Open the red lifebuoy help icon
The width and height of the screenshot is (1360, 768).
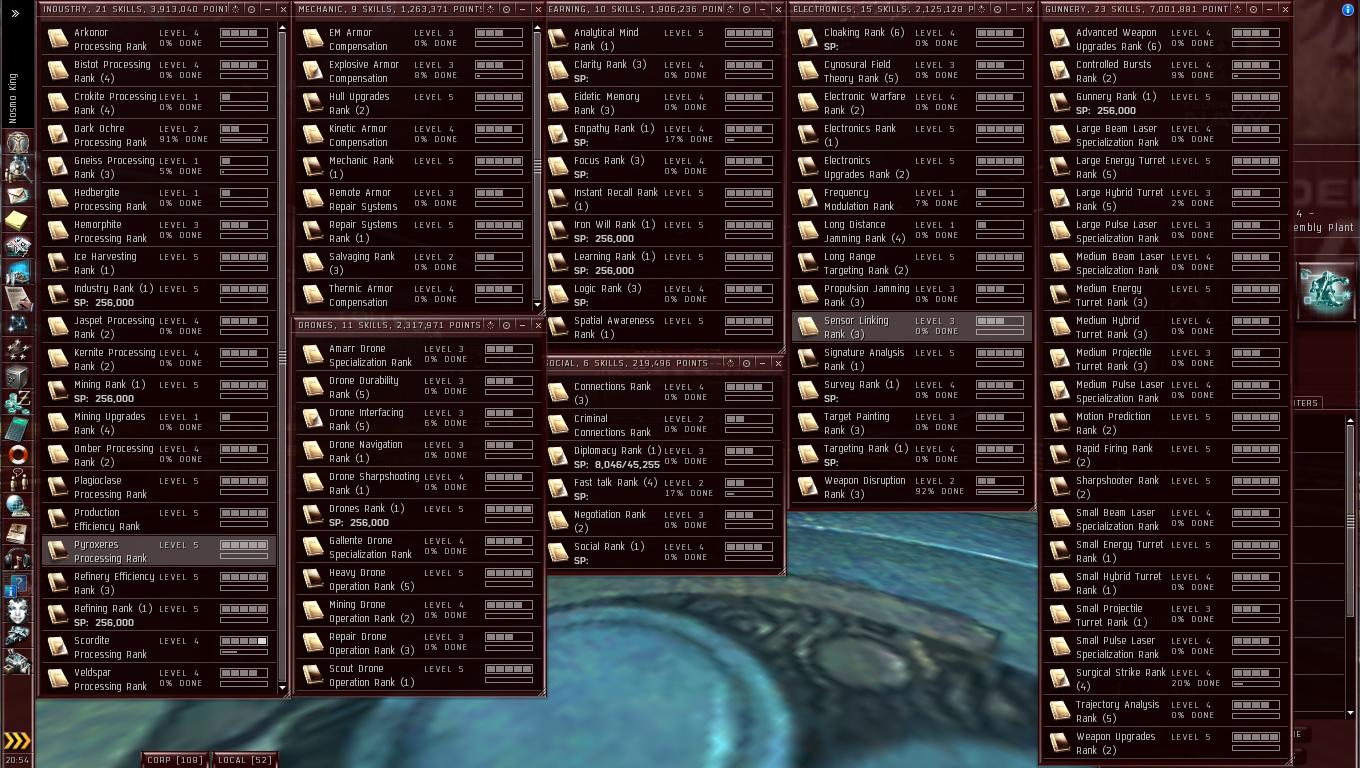point(17,455)
